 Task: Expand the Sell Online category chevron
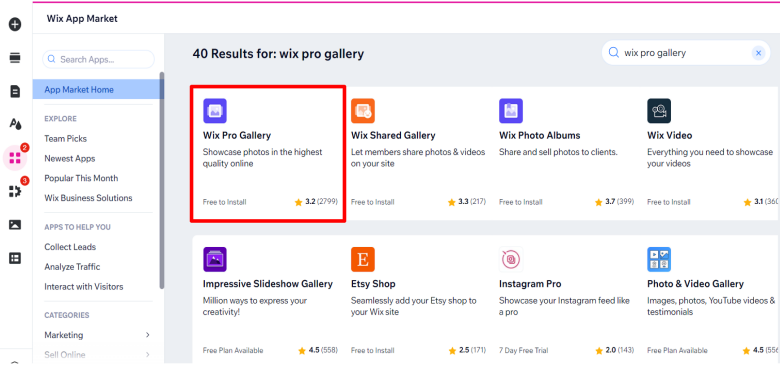pyautogui.click(x=148, y=355)
